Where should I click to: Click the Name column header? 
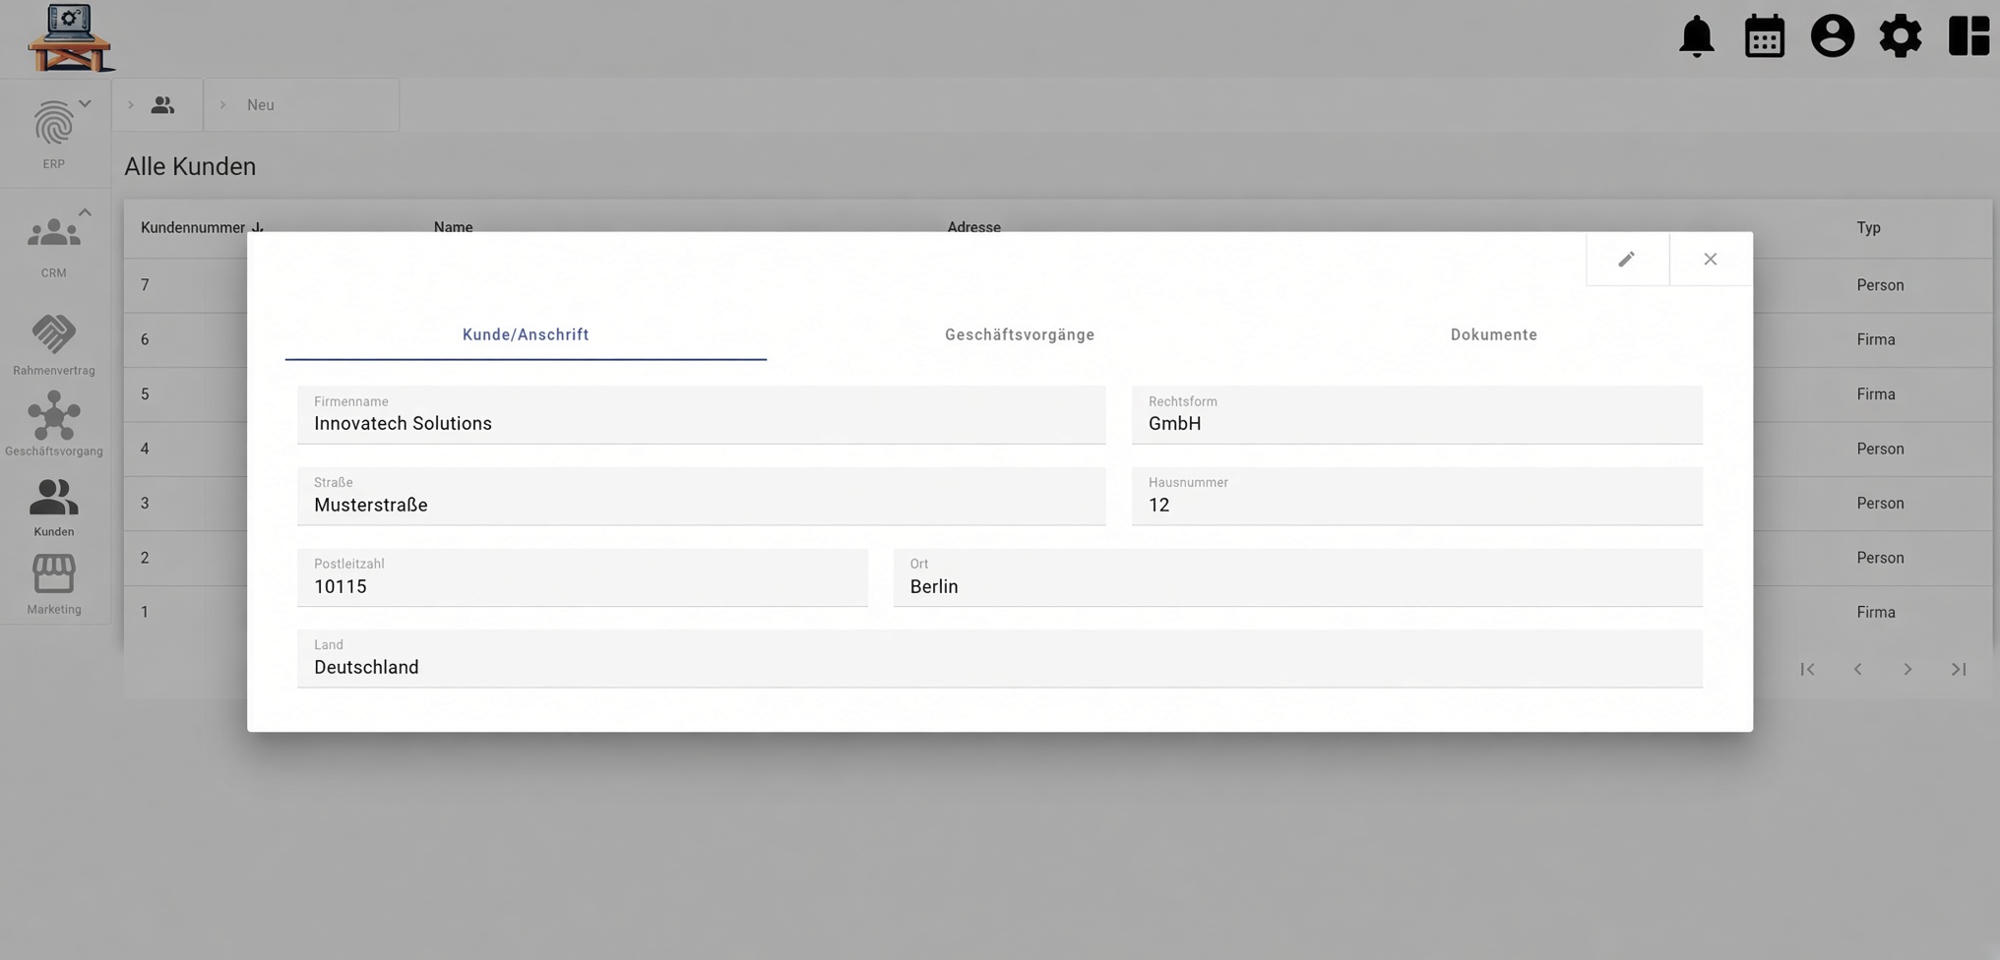pyautogui.click(x=453, y=227)
